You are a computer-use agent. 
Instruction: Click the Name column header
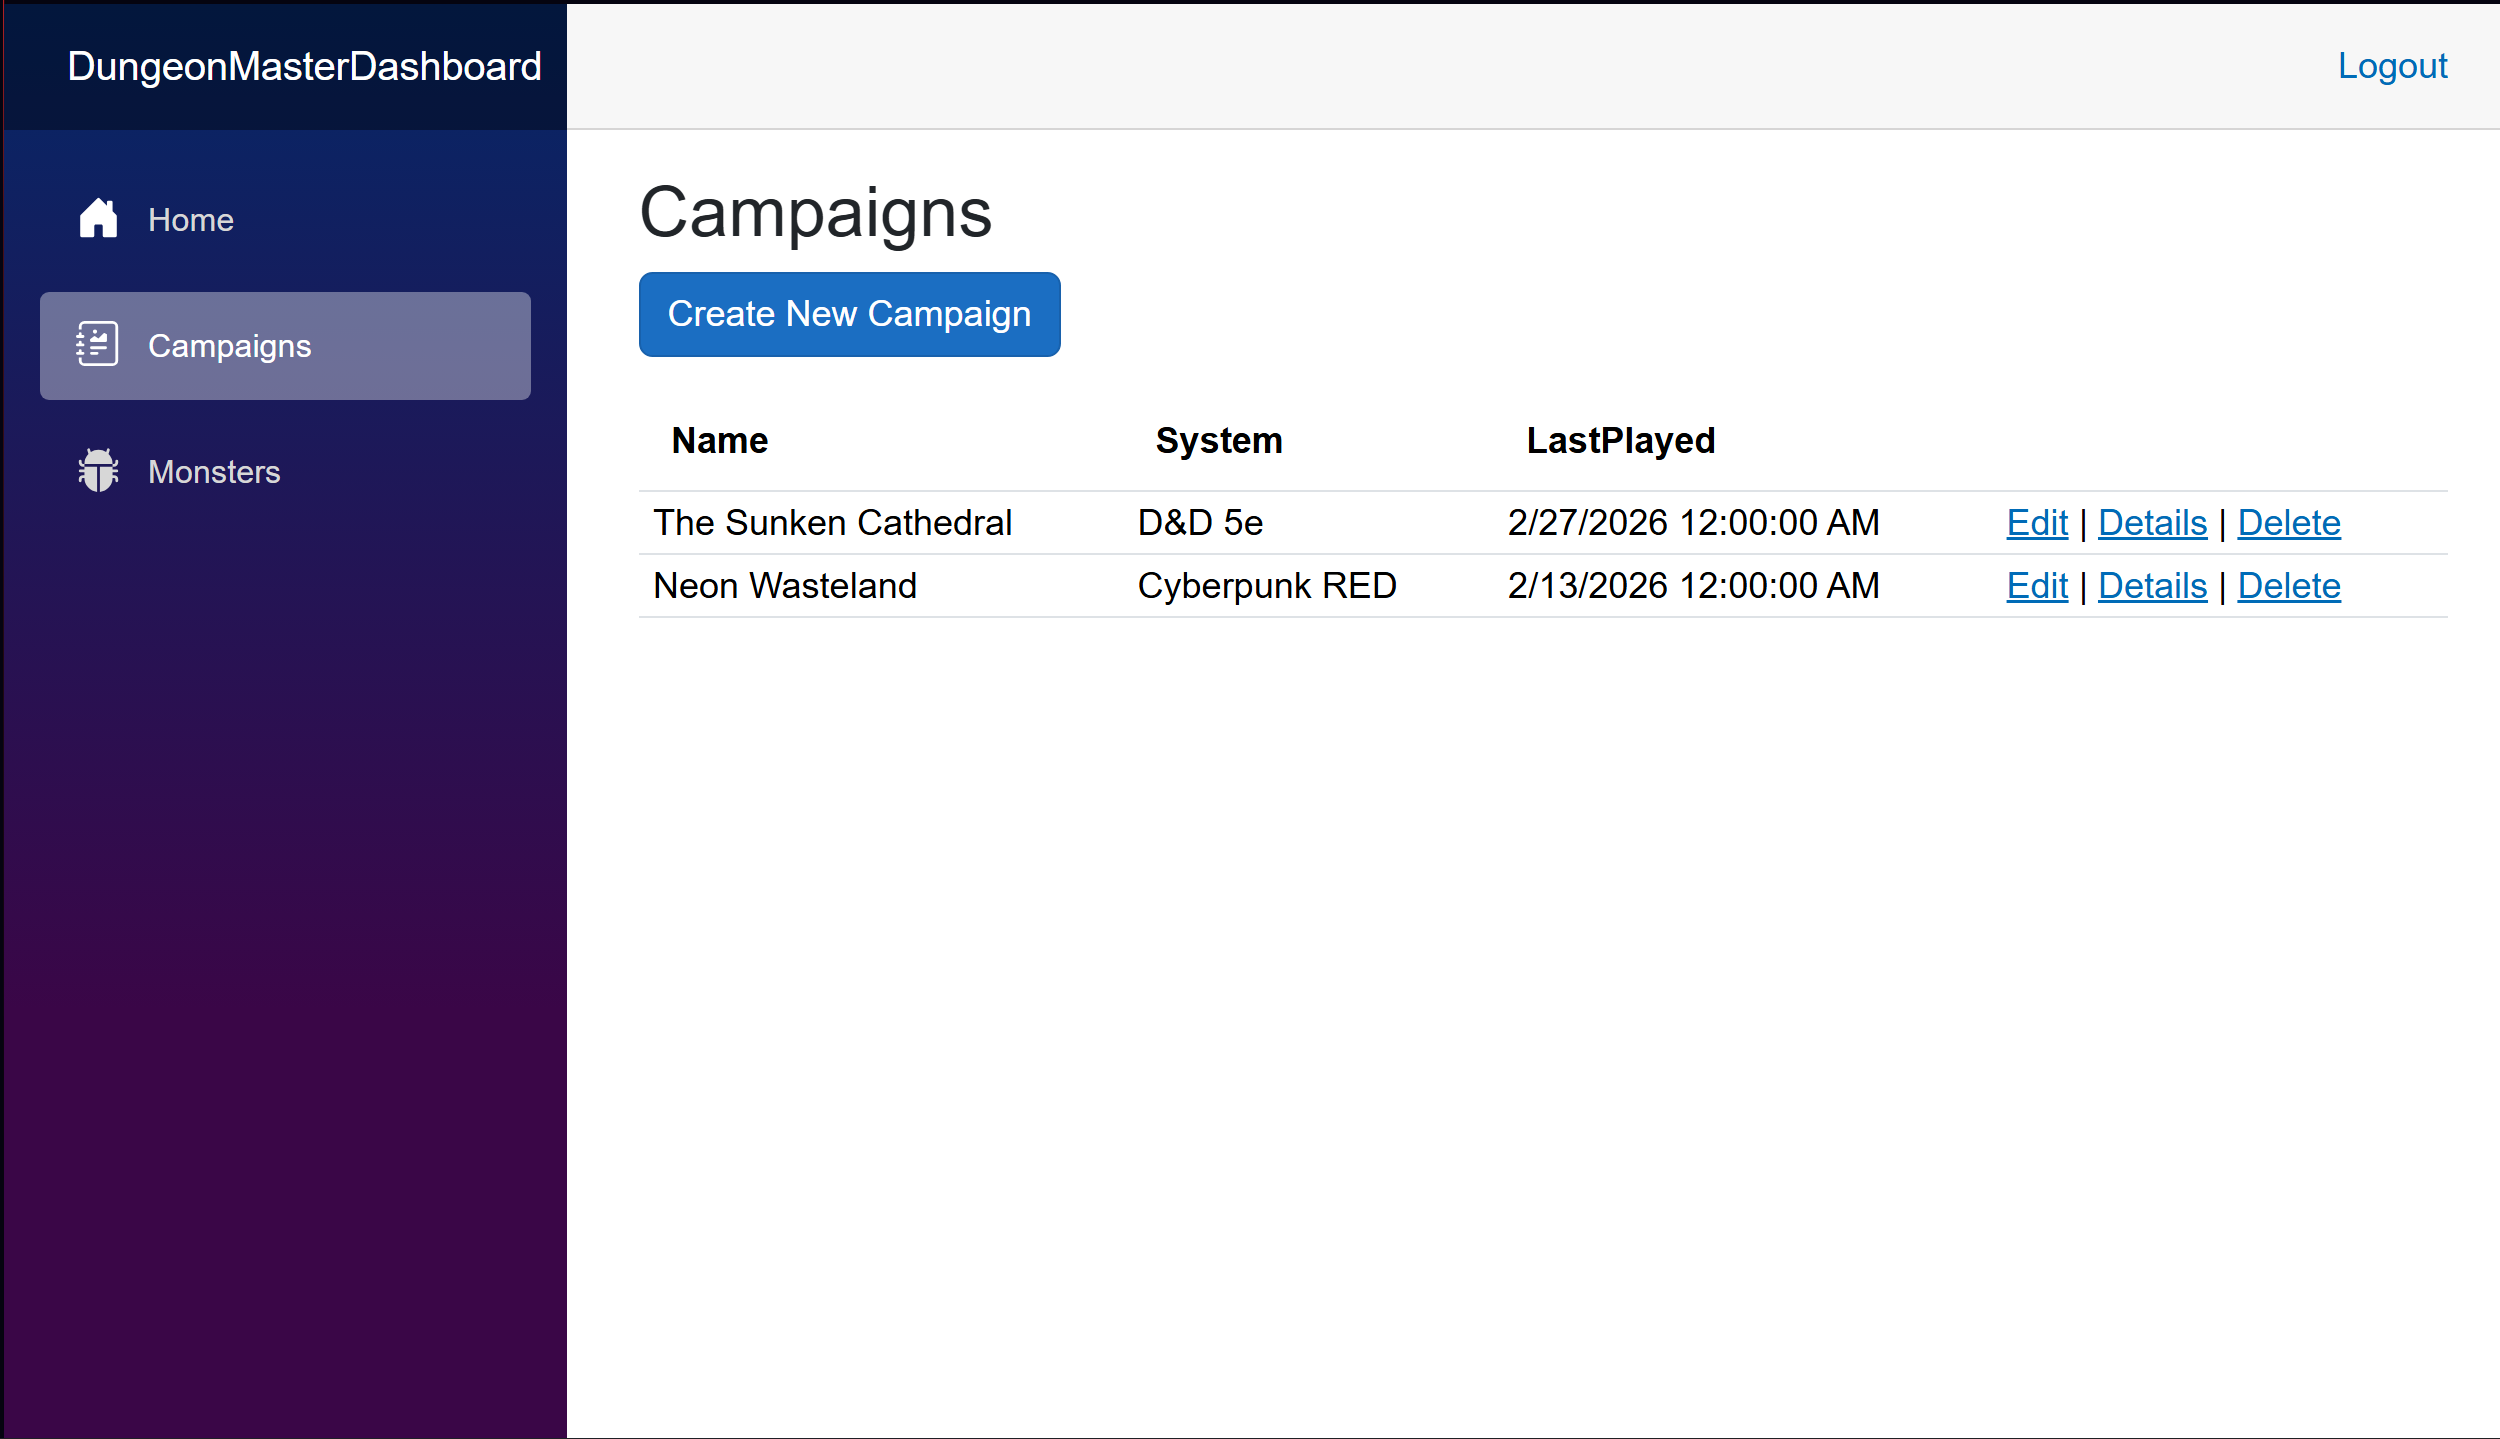tap(719, 440)
